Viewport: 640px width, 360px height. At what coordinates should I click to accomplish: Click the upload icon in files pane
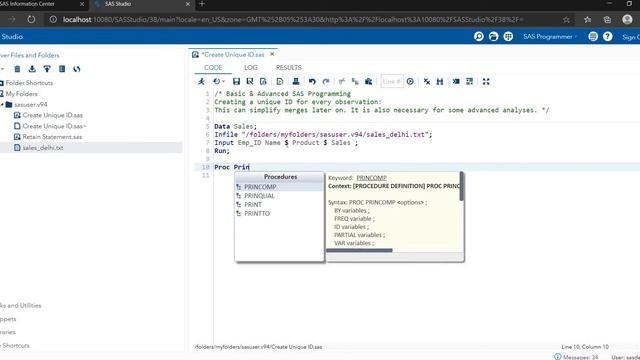click(47, 69)
